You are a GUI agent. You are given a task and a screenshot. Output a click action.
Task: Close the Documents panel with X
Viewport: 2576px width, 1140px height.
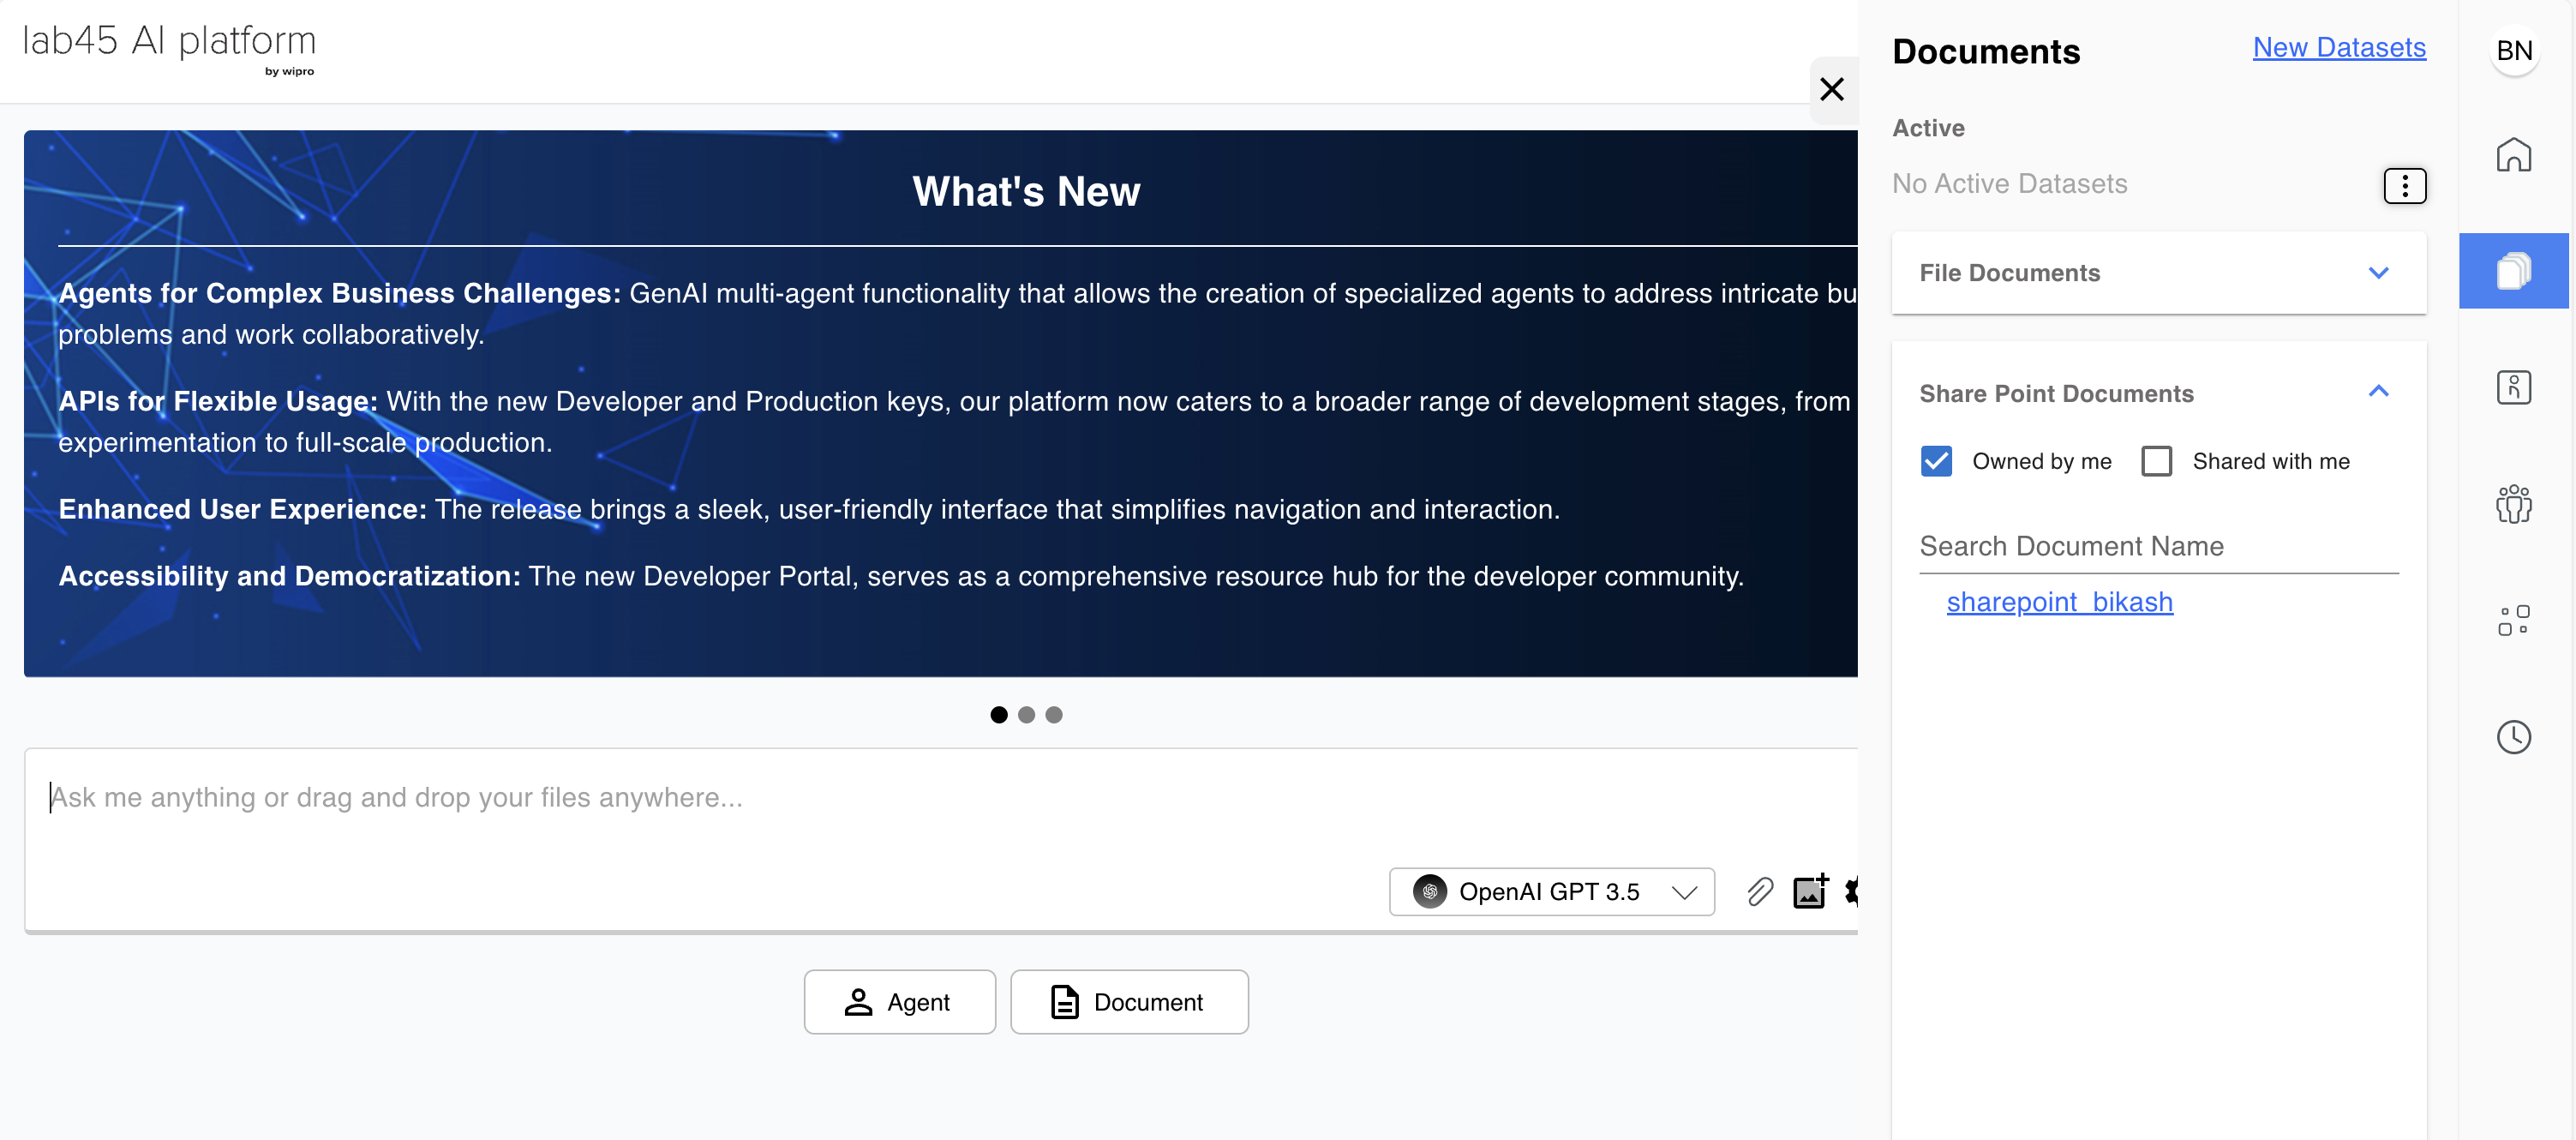click(1832, 89)
